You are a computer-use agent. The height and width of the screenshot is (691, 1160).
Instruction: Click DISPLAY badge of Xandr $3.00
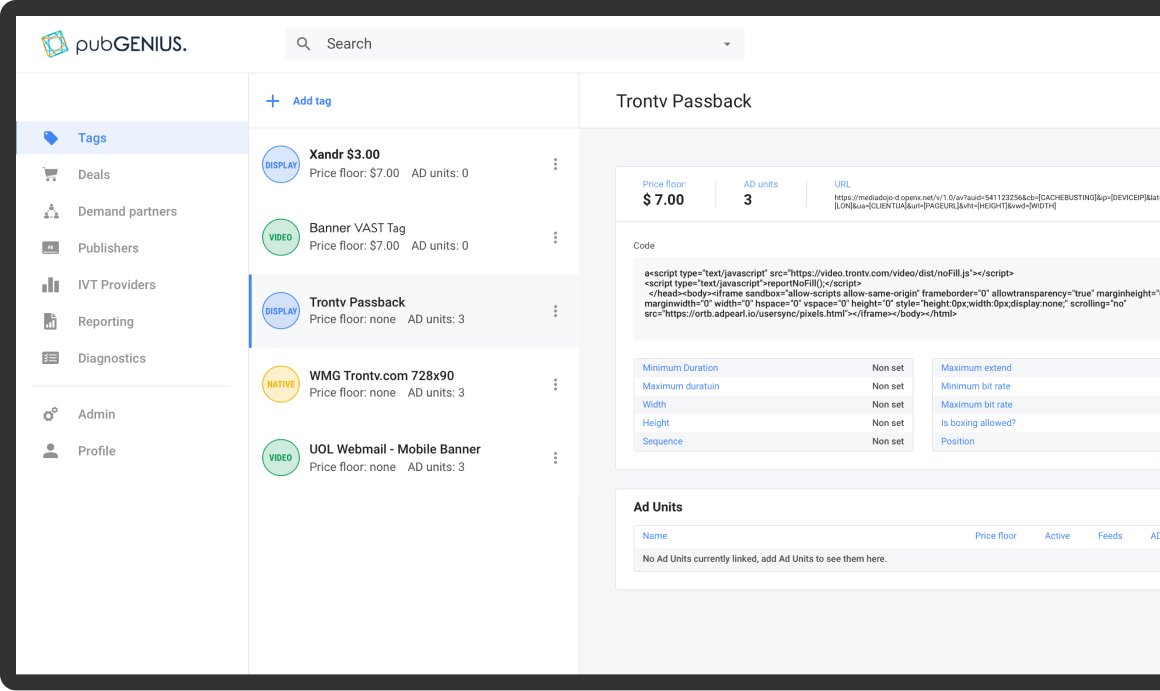[x=281, y=164]
